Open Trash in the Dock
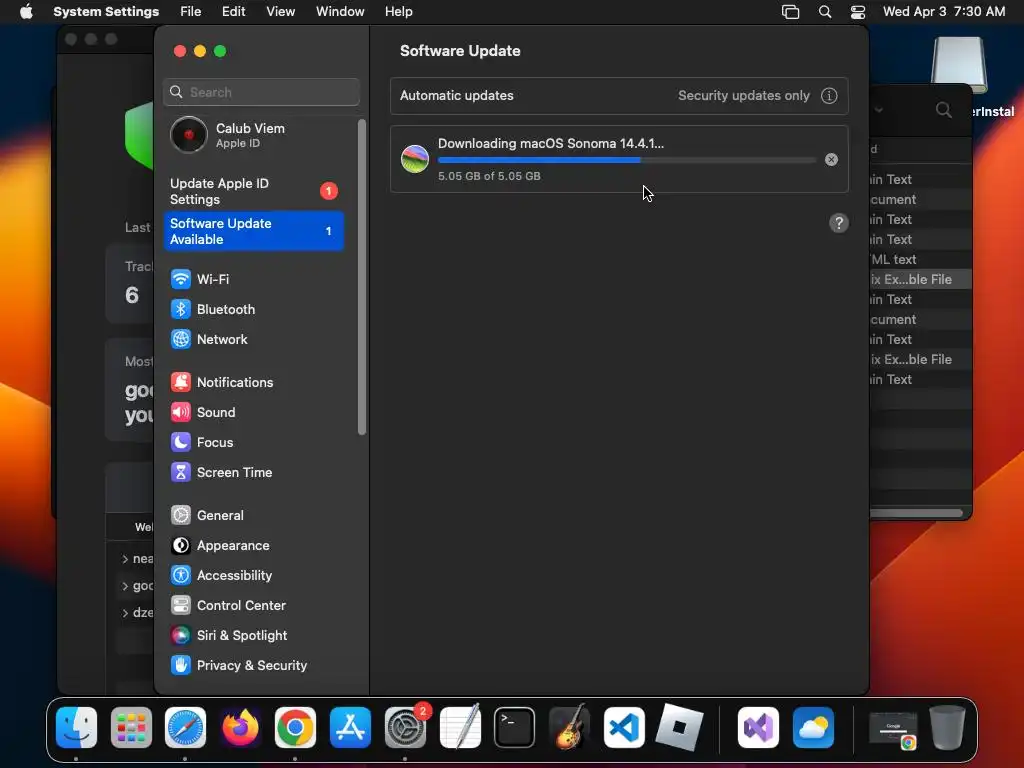 click(947, 727)
